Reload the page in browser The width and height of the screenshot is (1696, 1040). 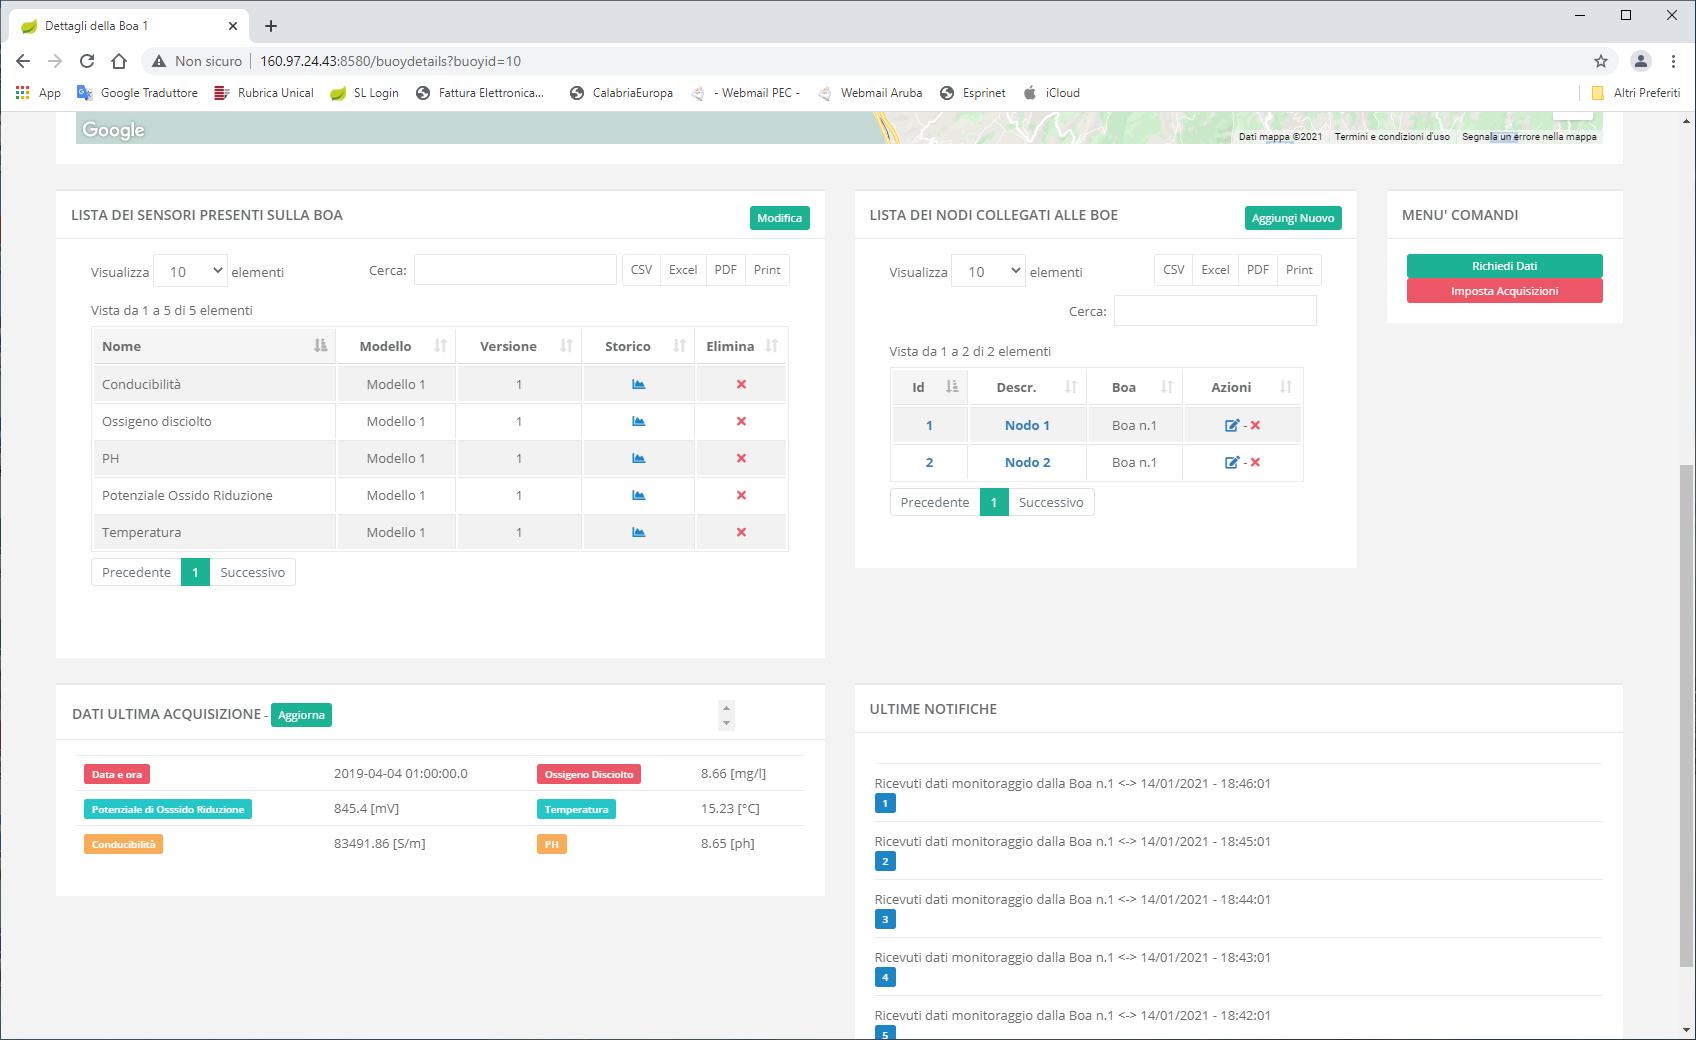click(x=87, y=61)
